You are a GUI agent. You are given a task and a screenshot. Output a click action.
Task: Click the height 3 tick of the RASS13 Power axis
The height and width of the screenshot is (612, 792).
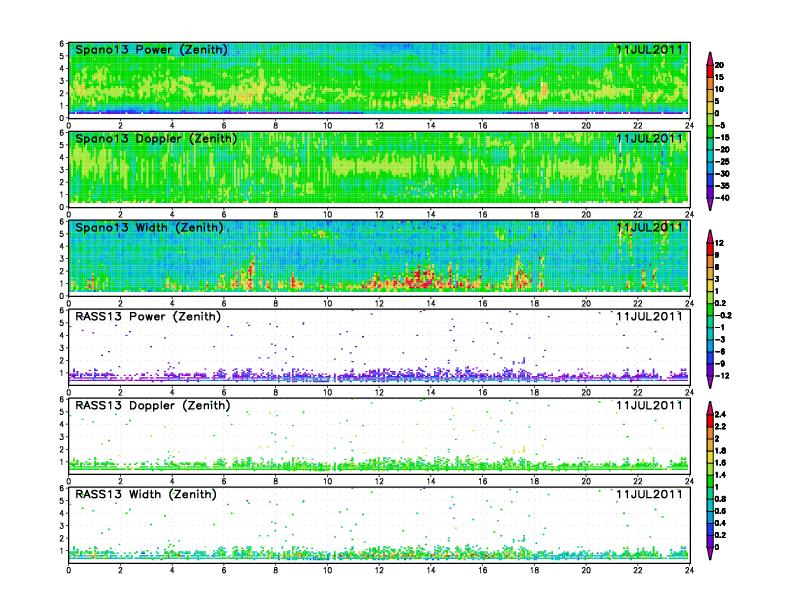[62, 348]
